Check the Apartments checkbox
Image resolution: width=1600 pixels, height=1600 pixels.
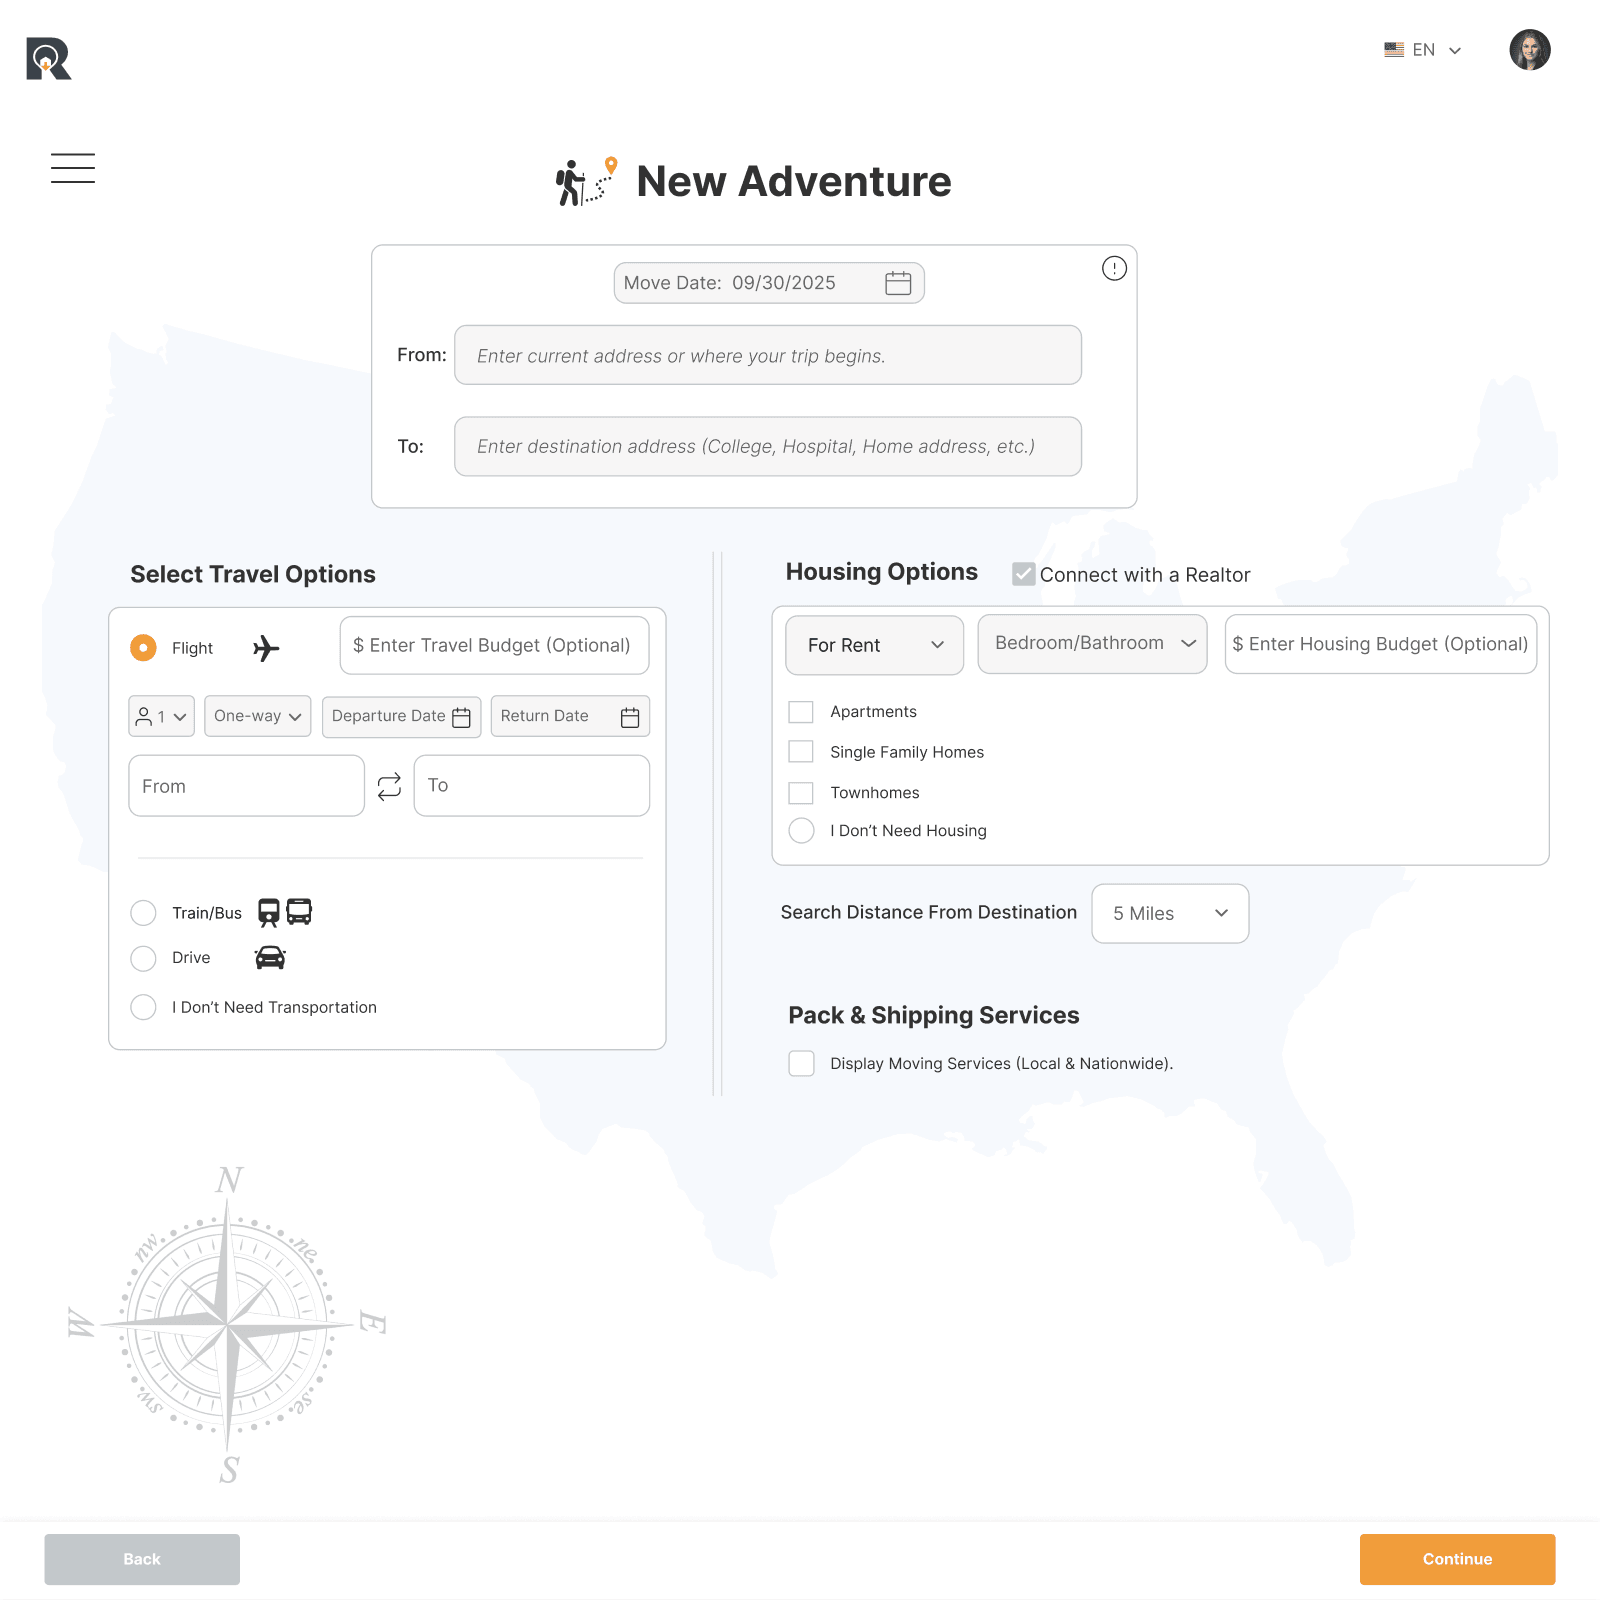click(801, 712)
